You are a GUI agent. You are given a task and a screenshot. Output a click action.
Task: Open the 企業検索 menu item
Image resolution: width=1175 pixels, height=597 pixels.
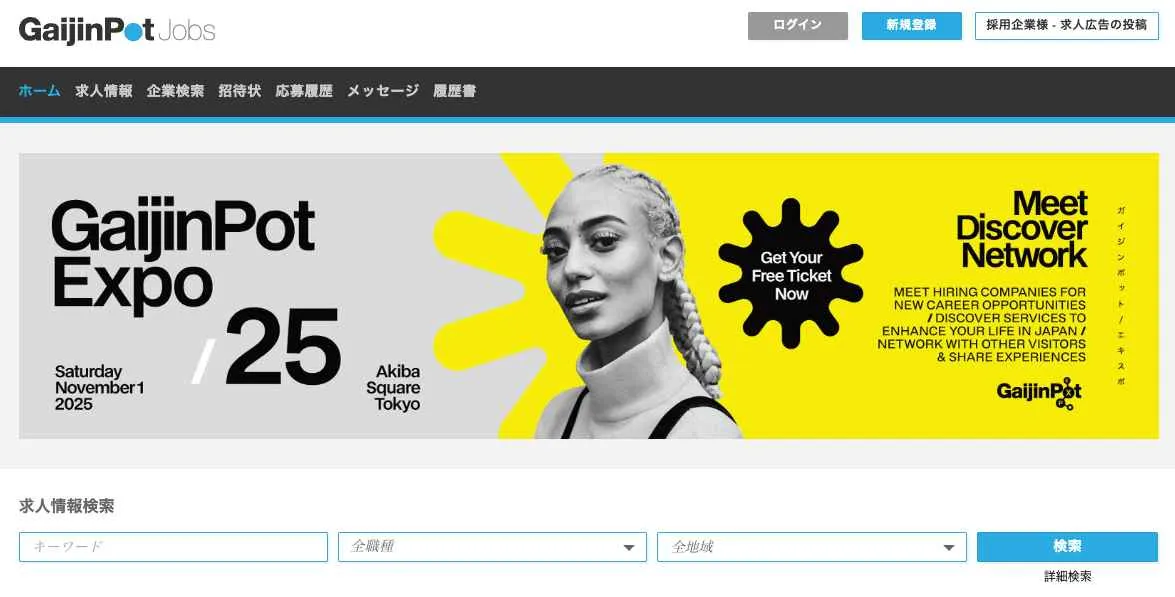(x=175, y=91)
